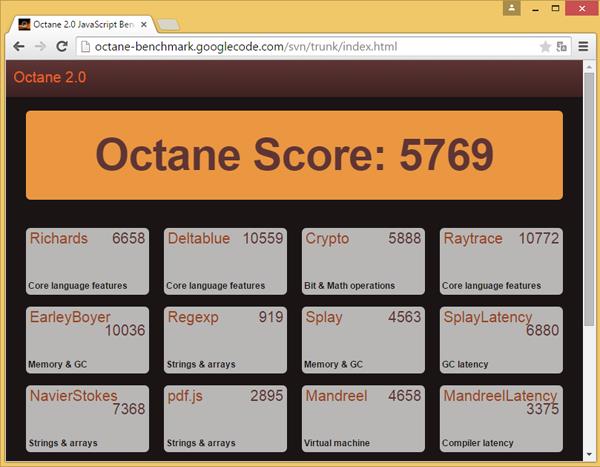The image size is (600, 467).
Task: Select the Splay result tile
Action: click(x=363, y=340)
